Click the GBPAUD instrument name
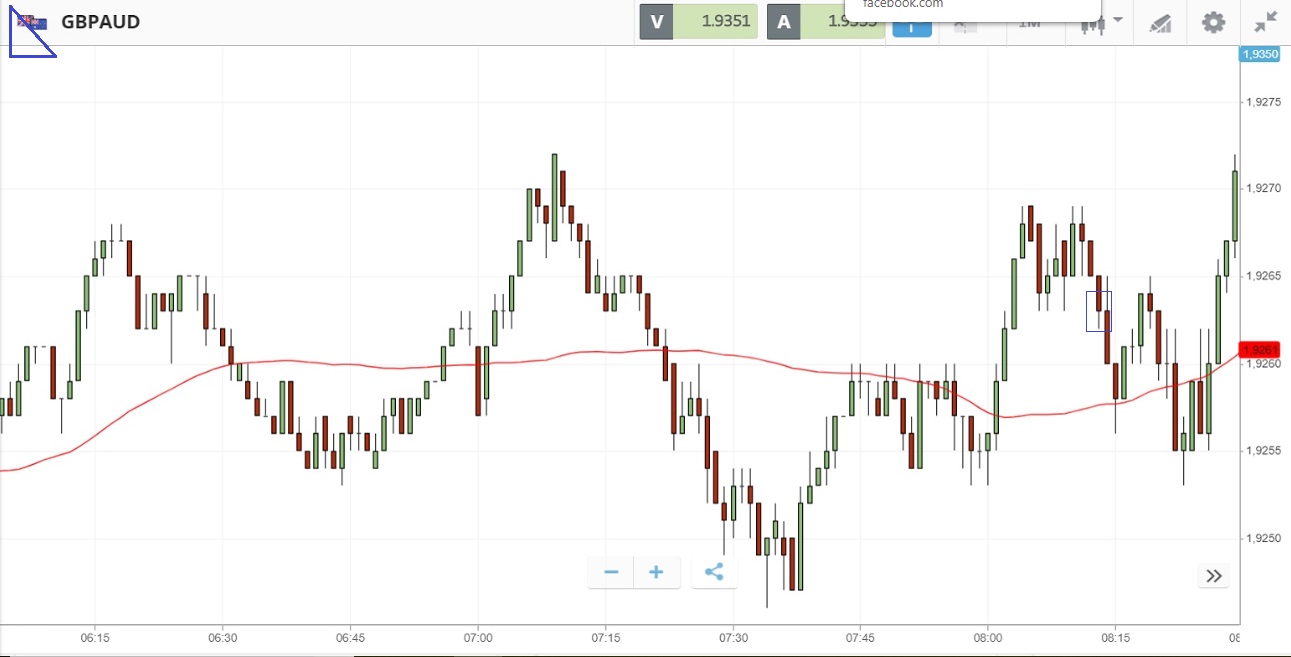Image resolution: width=1291 pixels, height=657 pixels. pyautogui.click(x=101, y=22)
